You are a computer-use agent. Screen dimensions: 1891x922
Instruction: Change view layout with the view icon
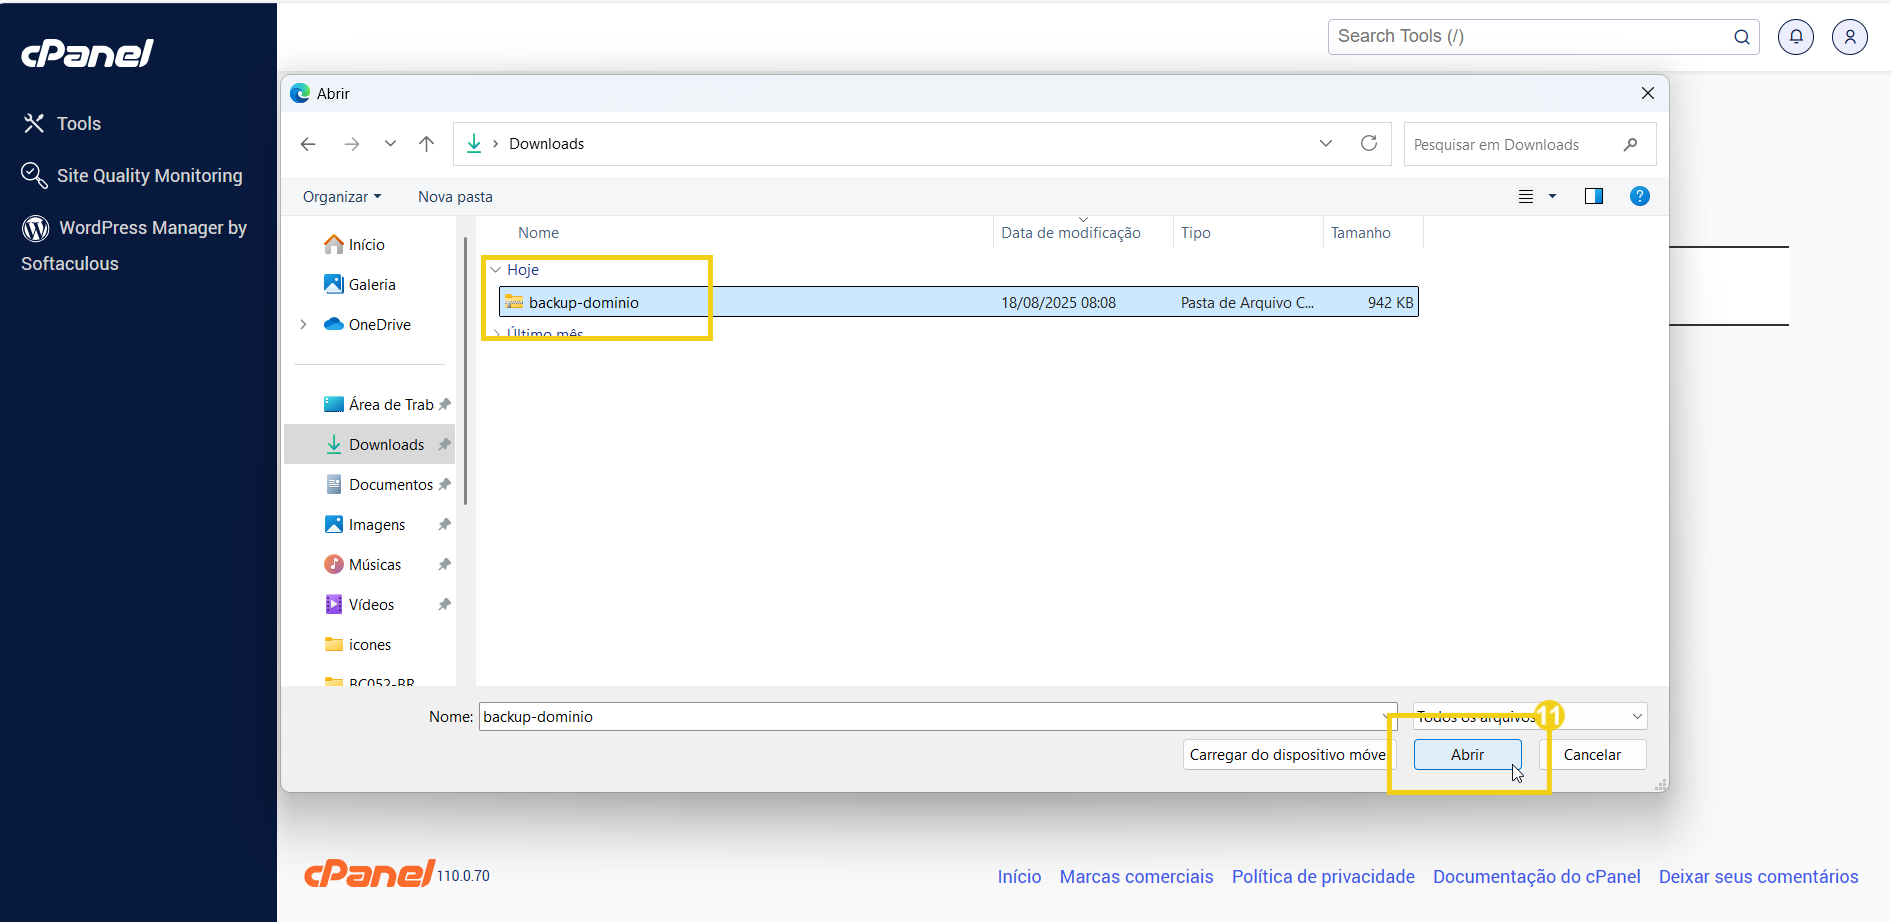coord(1526,197)
